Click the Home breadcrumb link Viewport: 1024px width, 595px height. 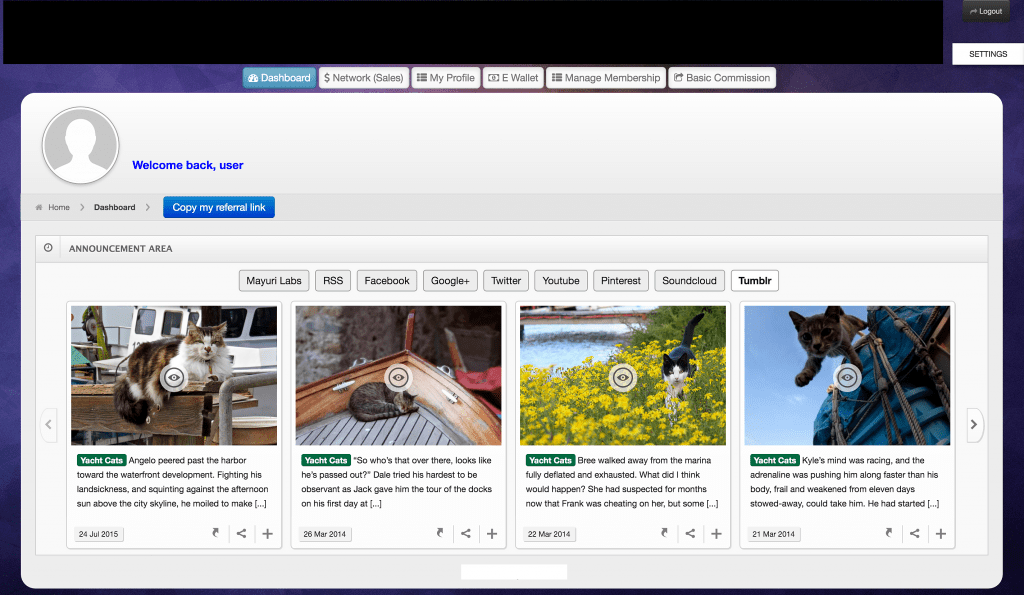[x=59, y=207]
